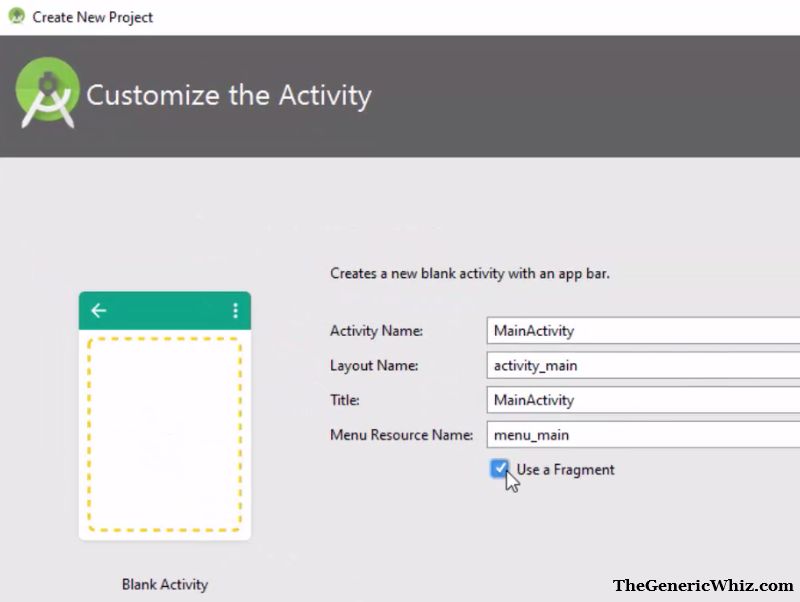Click the Menu Resource Name label
The width and height of the screenshot is (800, 602).
[402, 435]
